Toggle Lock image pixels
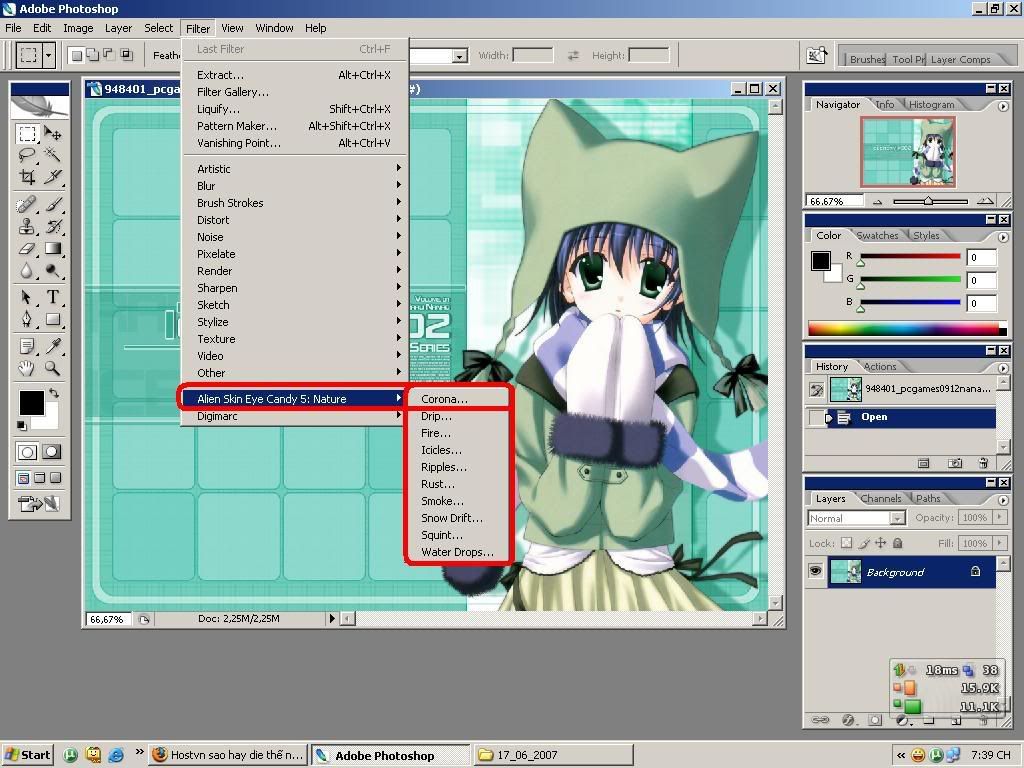Screen dimensions: 1024x768 (863, 543)
